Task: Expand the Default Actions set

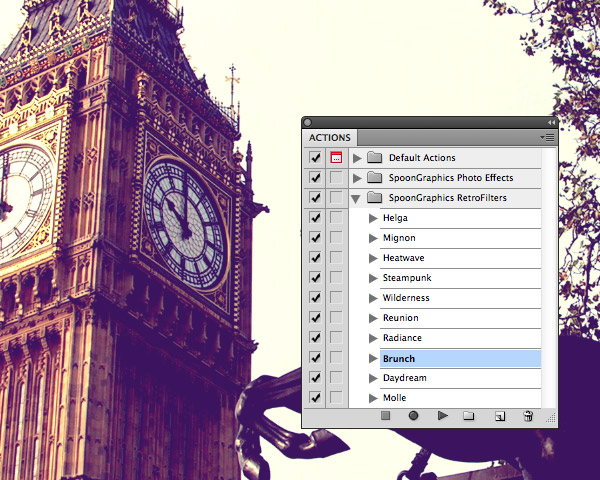Action: [357, 158]
